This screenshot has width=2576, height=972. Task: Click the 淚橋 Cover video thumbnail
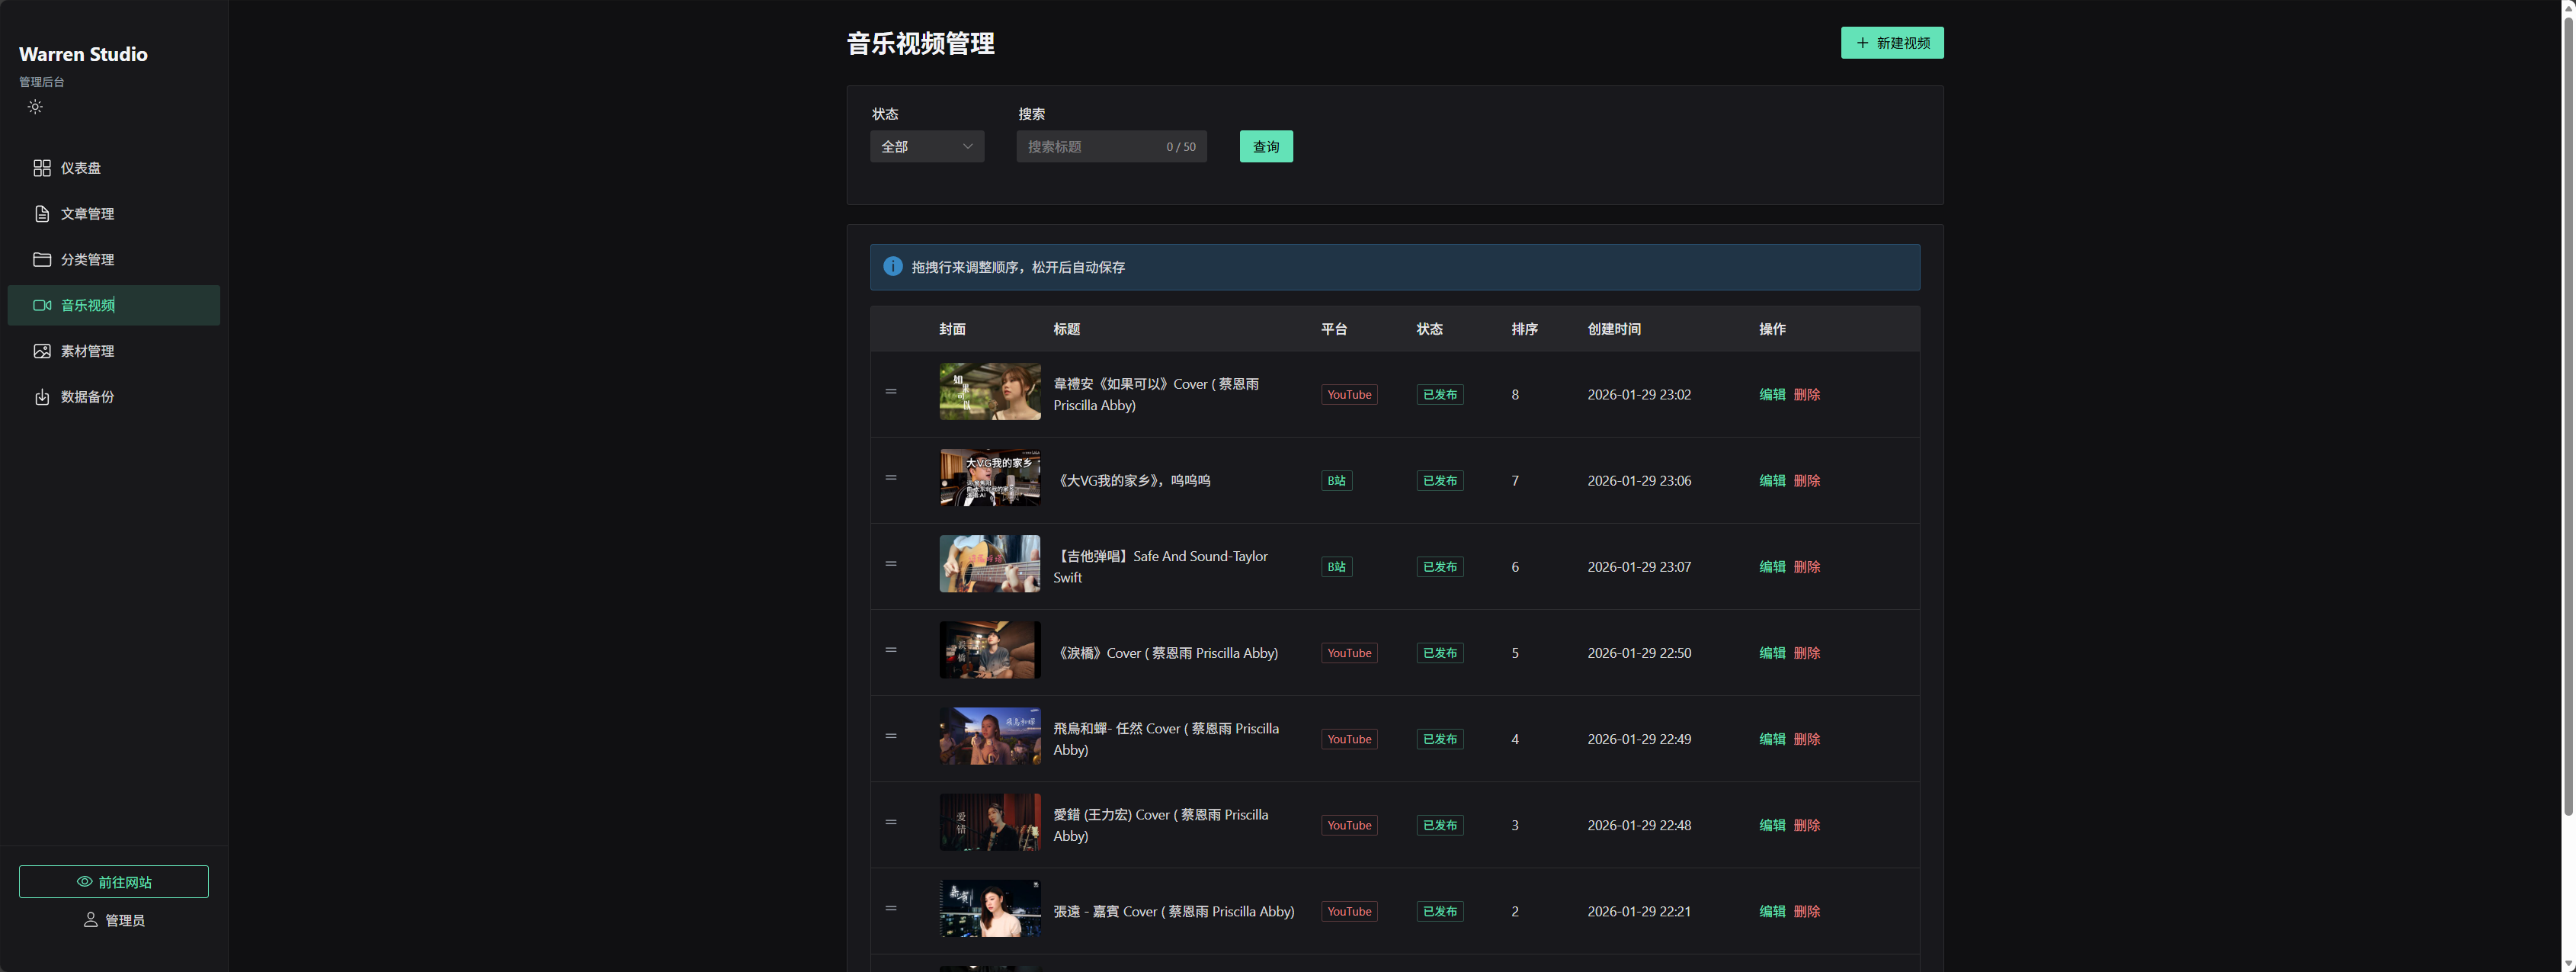point(989,650)
